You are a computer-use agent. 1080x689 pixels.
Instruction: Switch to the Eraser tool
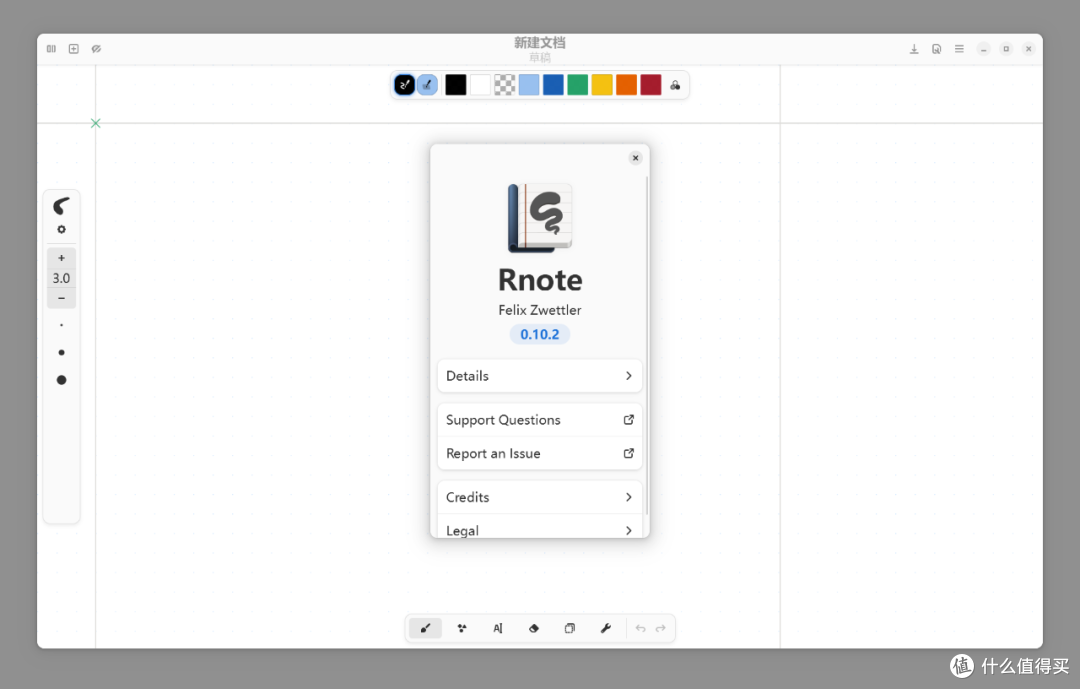pyautogui.click(x=533, y=628)
